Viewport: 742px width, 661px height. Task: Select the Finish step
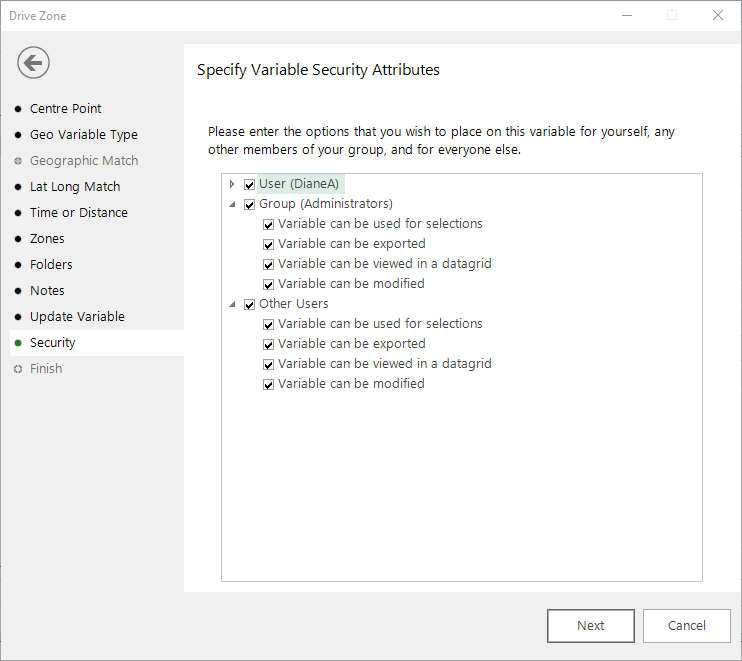(46, 369)
